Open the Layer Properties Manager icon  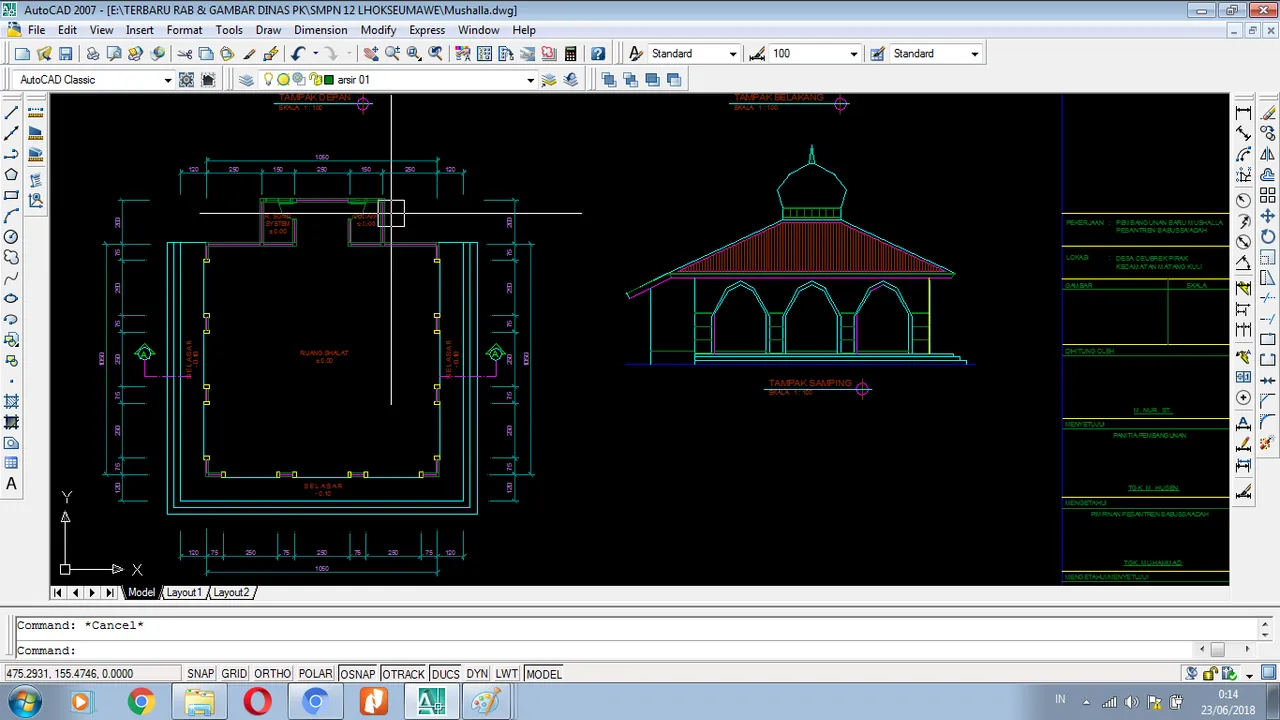(x=246, y=80)
